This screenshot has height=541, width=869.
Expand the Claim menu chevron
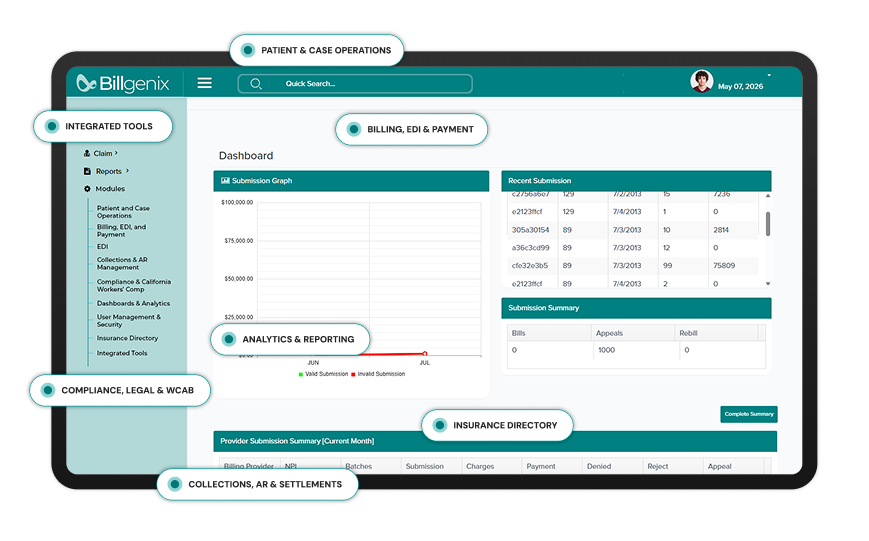(x=116, y=153)
